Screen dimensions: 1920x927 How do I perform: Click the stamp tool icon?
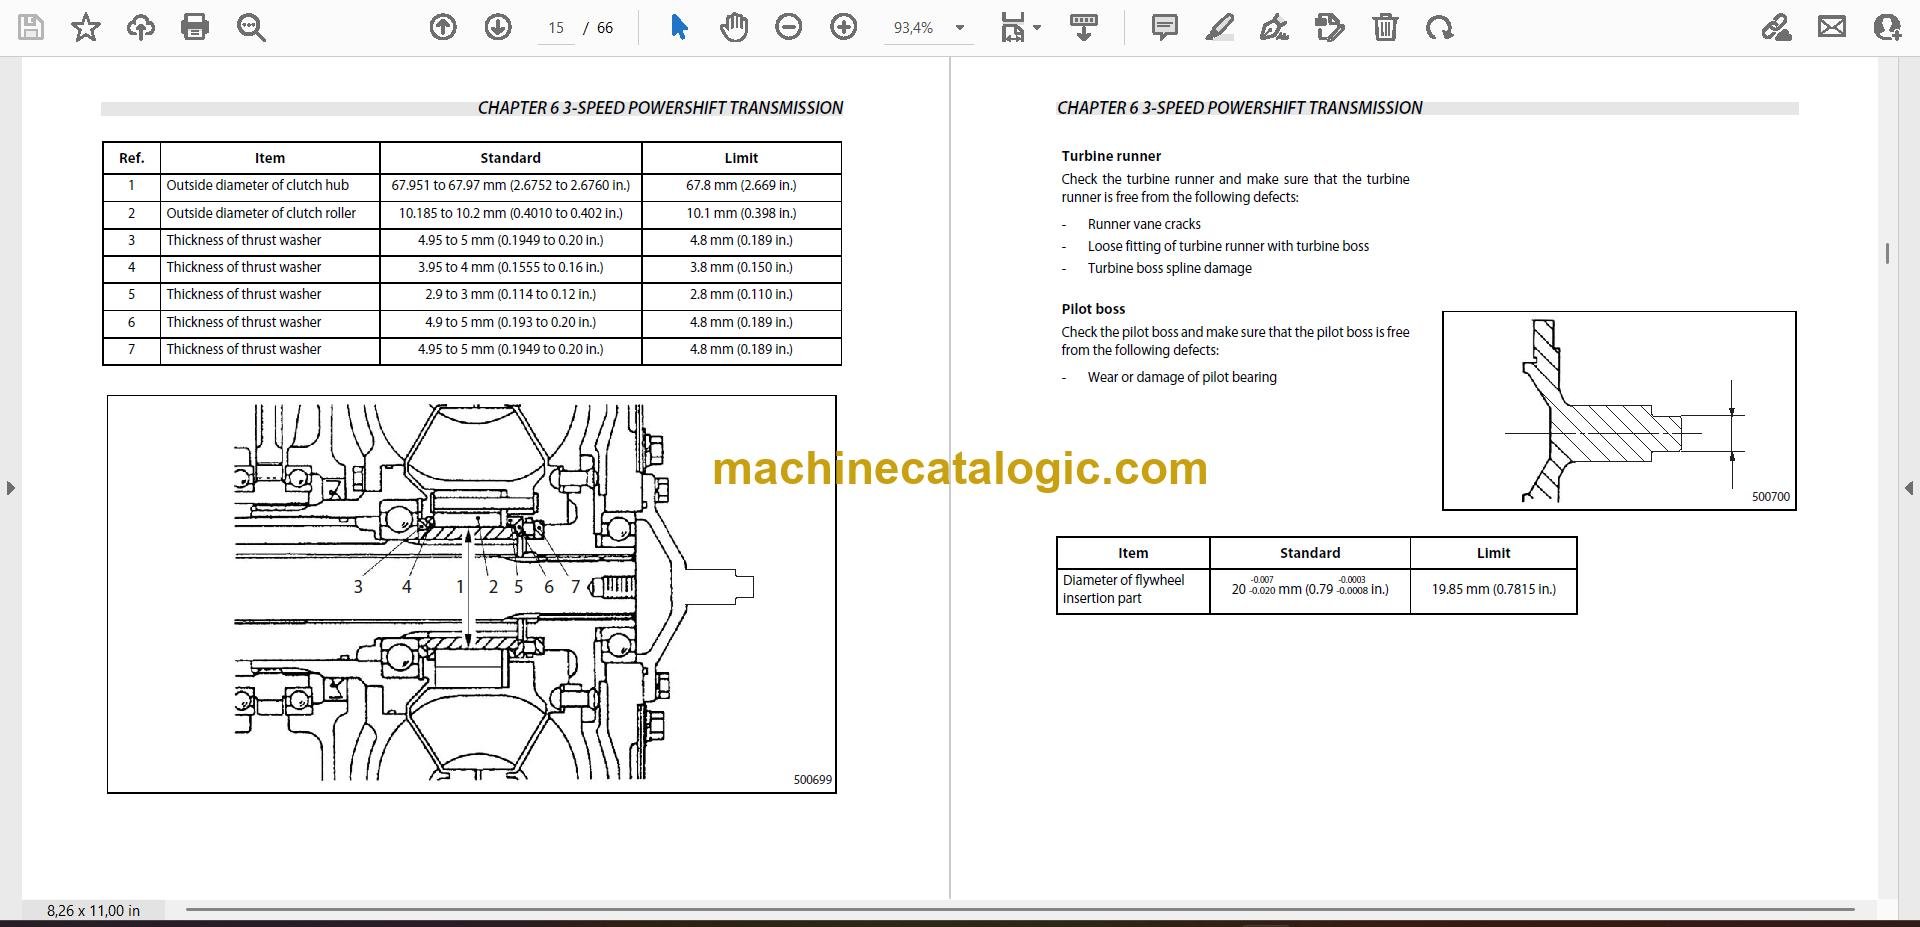pos(1330,27)
